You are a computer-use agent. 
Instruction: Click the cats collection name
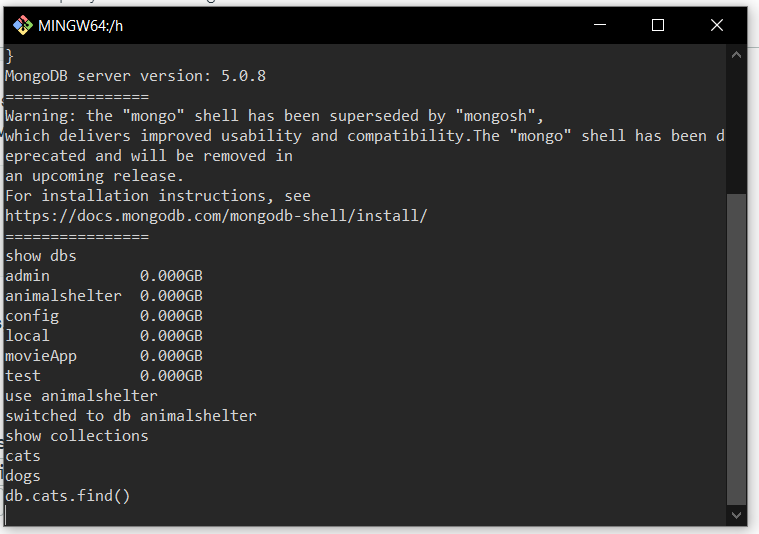click(x=23, y=456)
